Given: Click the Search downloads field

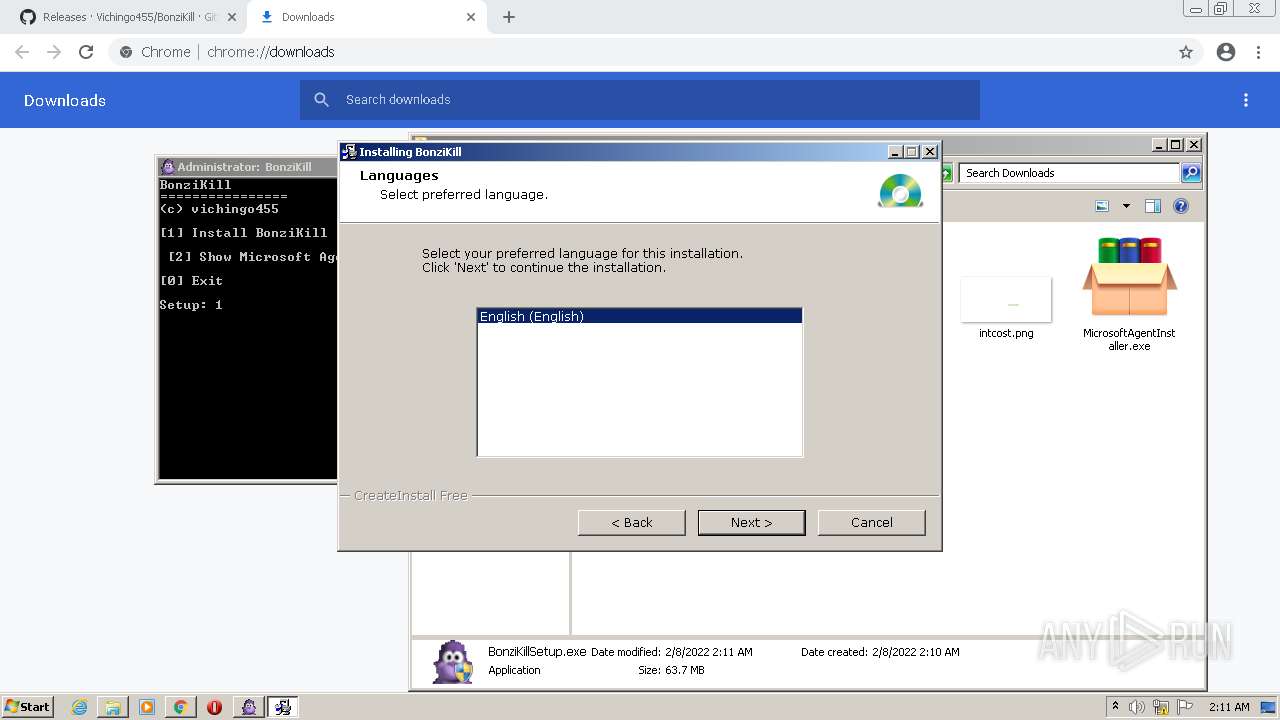Looking at the screenshot, I should [x=640, y=100].
